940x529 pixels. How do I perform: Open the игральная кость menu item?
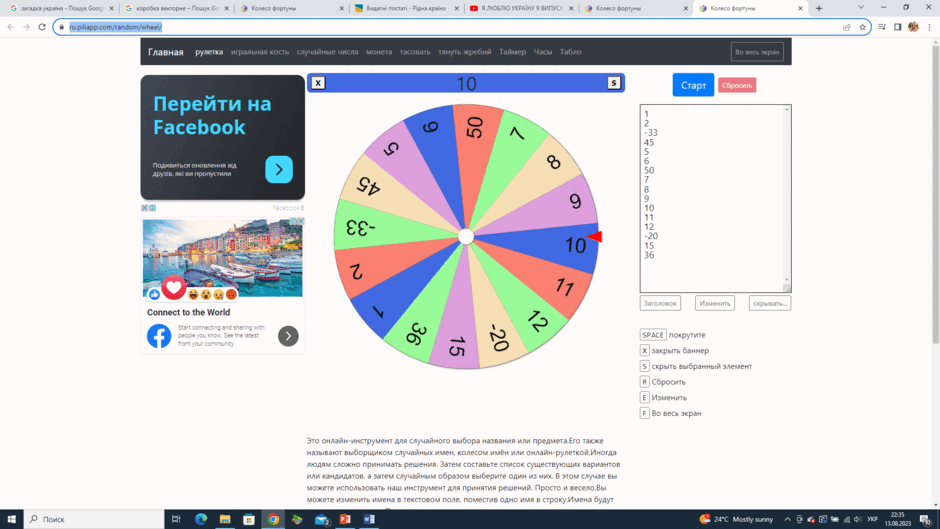click(x=260, y=52)
